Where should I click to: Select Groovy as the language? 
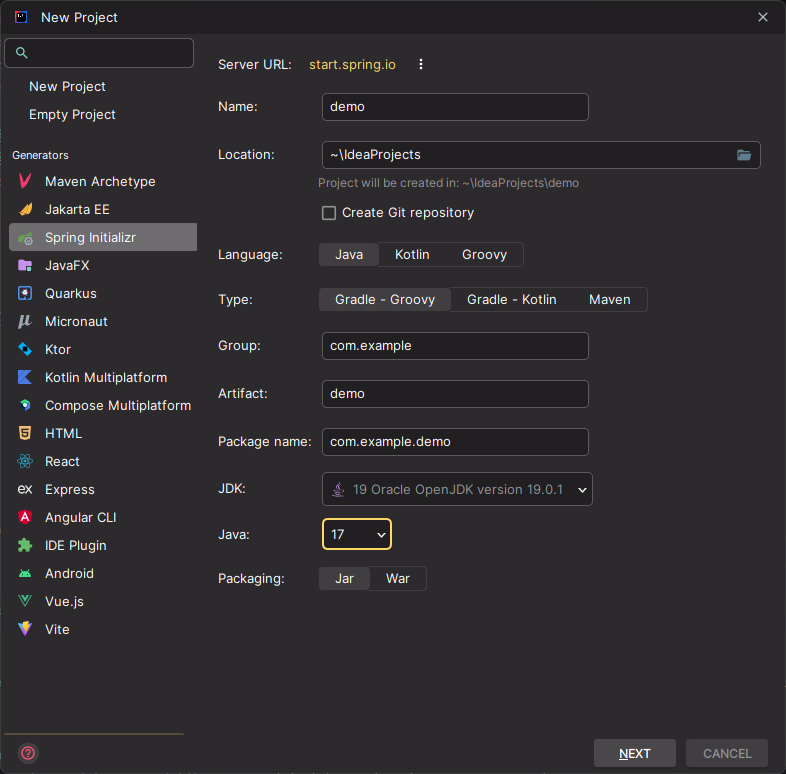point(484,255)
